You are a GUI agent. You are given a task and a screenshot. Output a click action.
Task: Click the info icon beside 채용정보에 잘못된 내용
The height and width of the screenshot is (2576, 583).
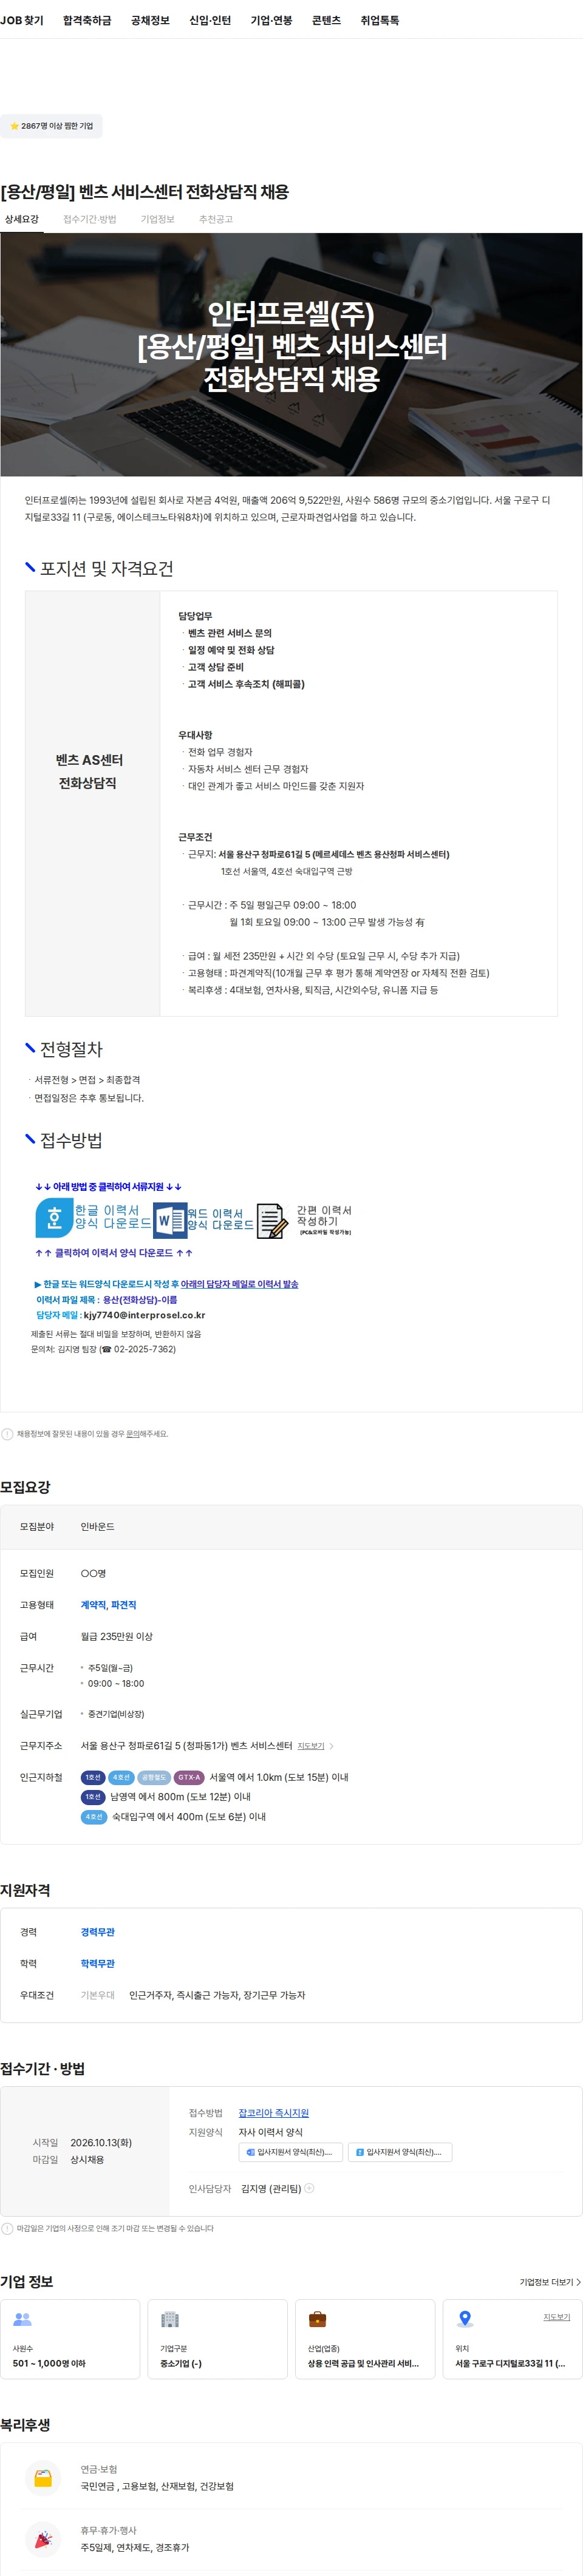point(8,1434)
